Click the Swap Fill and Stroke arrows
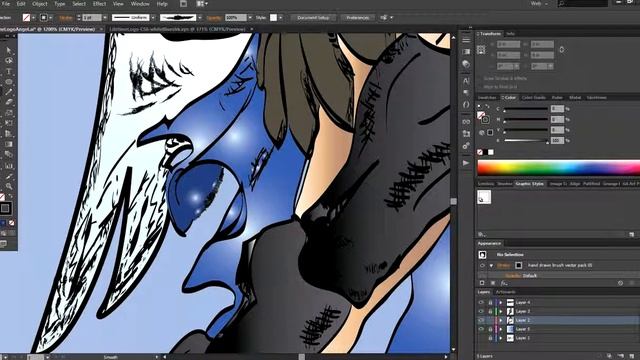 click(487, 106)
